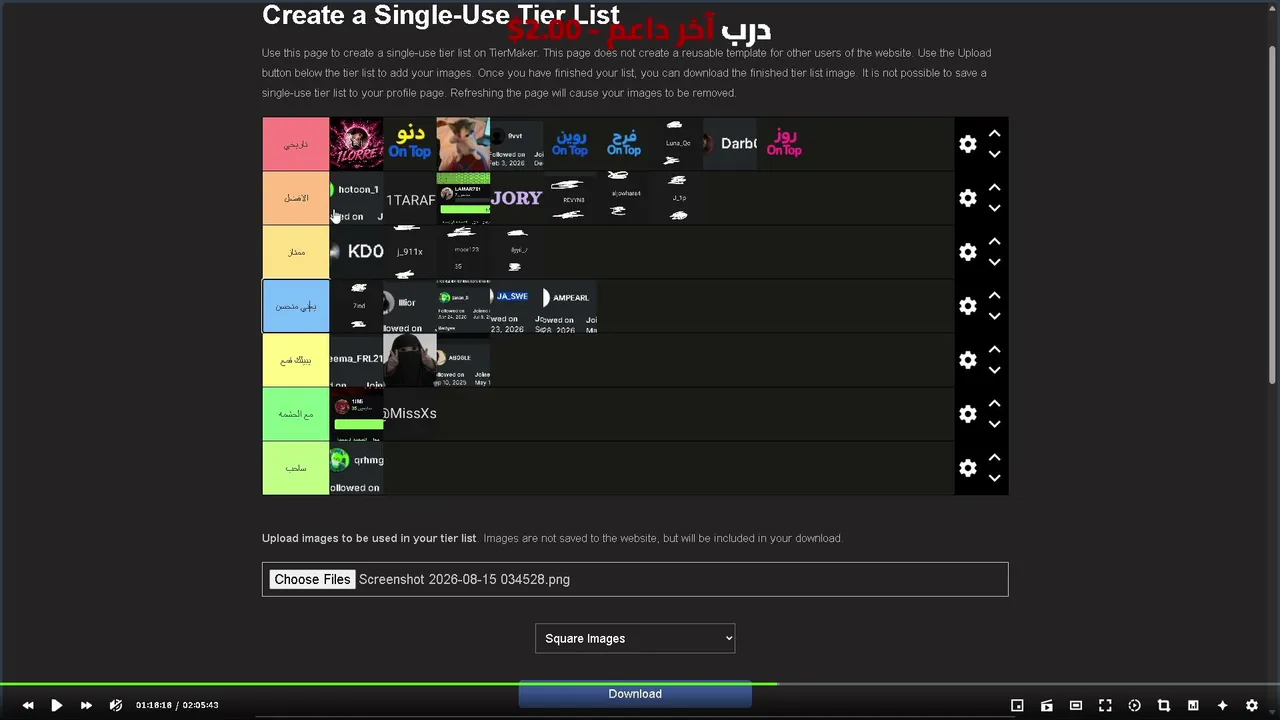Select the pink tier label in the Darb0 row

pyautogui.click(x=296, y=144)
